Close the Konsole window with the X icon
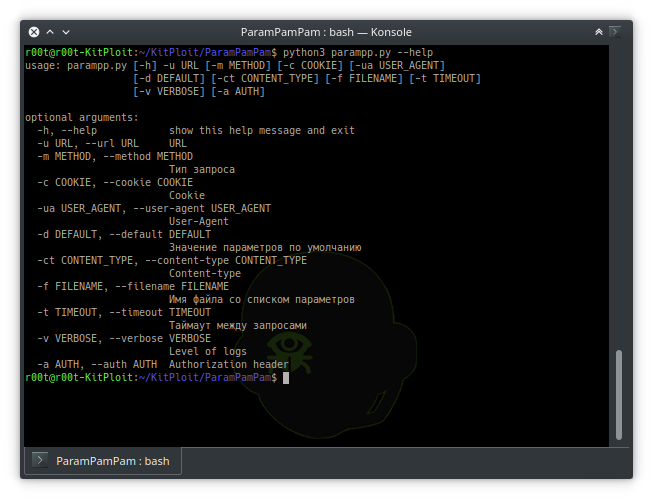This screenshot has height=499, width=653. [x=34, y=32]
